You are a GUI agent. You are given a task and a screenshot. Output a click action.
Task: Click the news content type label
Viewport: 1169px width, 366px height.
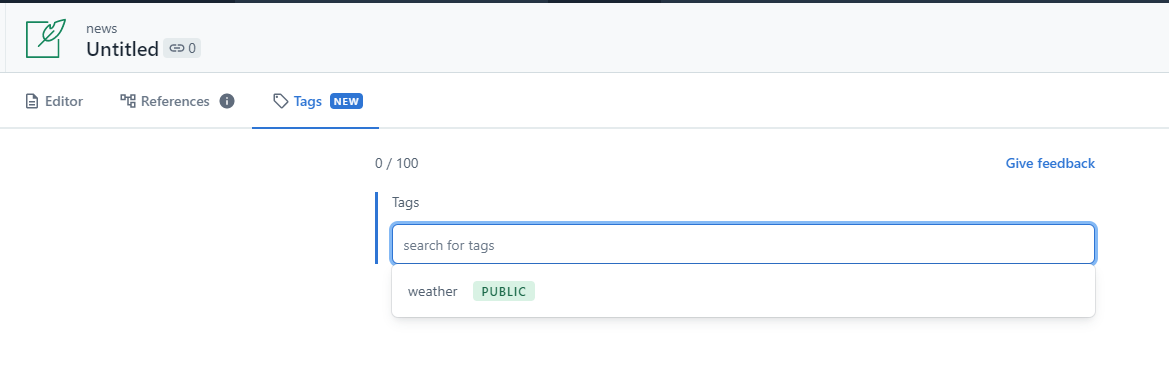(101, 28)
